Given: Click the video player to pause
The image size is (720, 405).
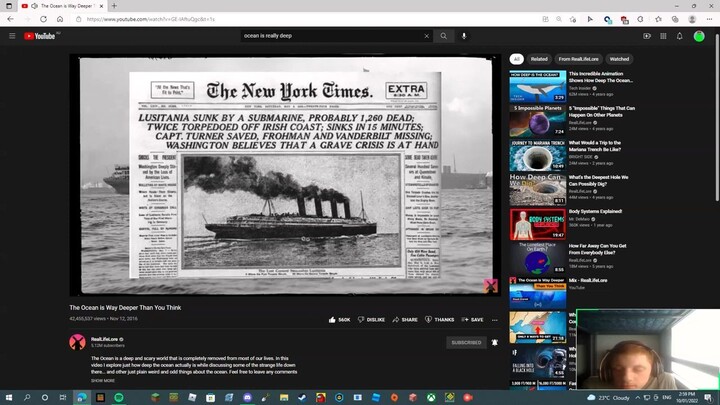Looking at the screenshot, I should coord(285,175).
